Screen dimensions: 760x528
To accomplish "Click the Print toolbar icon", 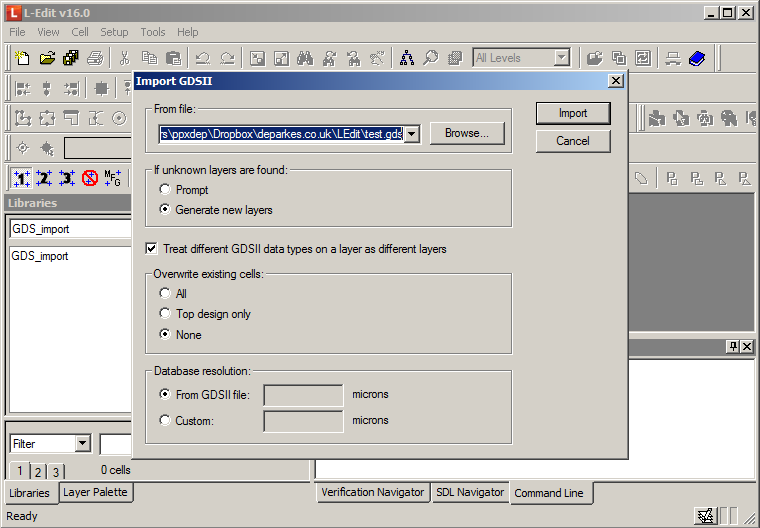I will tap(95, 58).
